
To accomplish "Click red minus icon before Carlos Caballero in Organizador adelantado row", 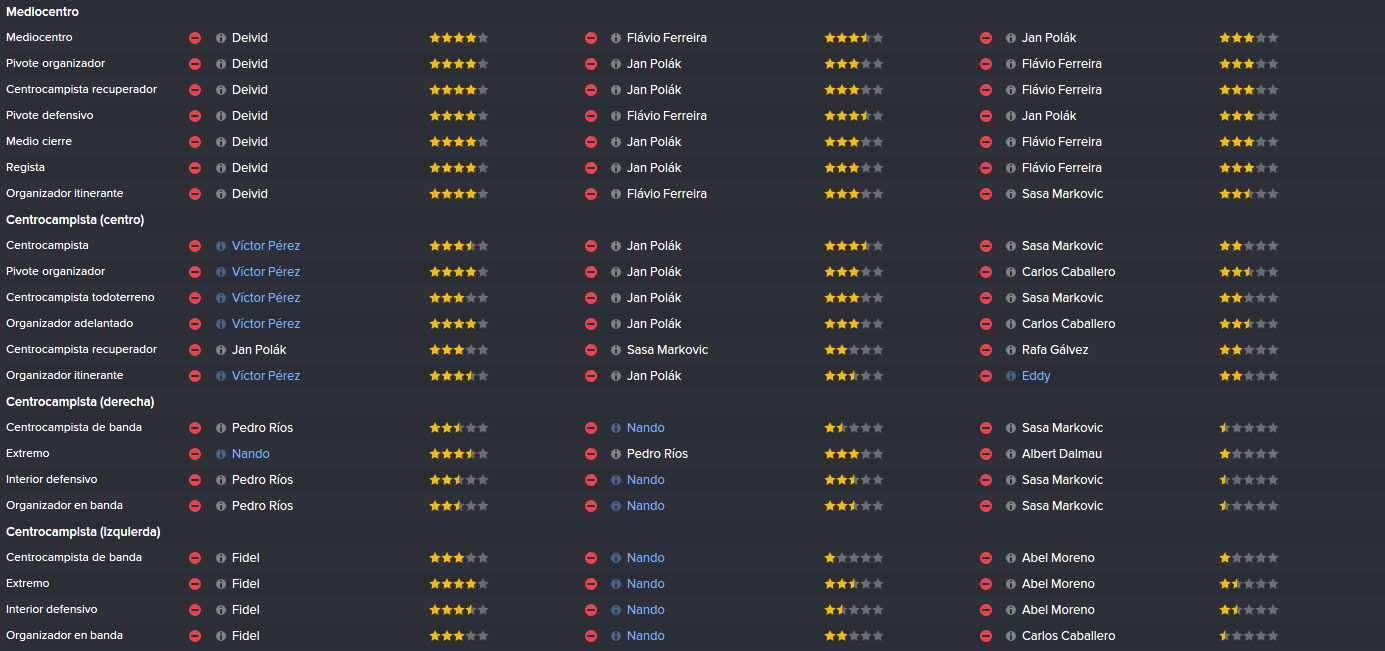I will (x=985, y=324).
